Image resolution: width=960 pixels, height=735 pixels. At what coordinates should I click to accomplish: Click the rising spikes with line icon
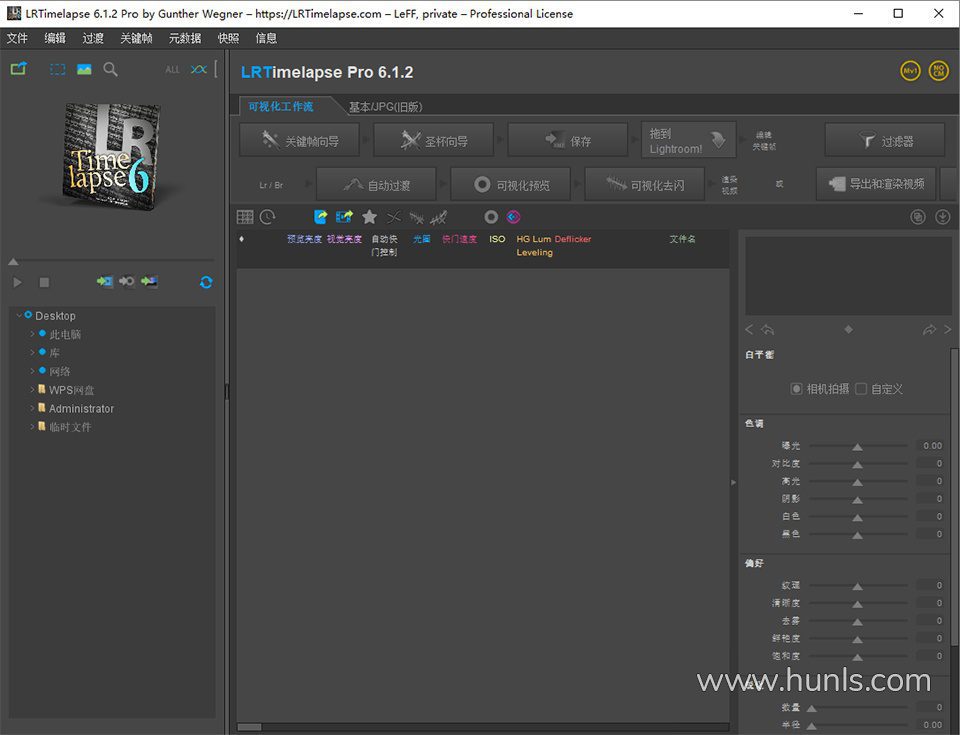[x=438, y=217]
